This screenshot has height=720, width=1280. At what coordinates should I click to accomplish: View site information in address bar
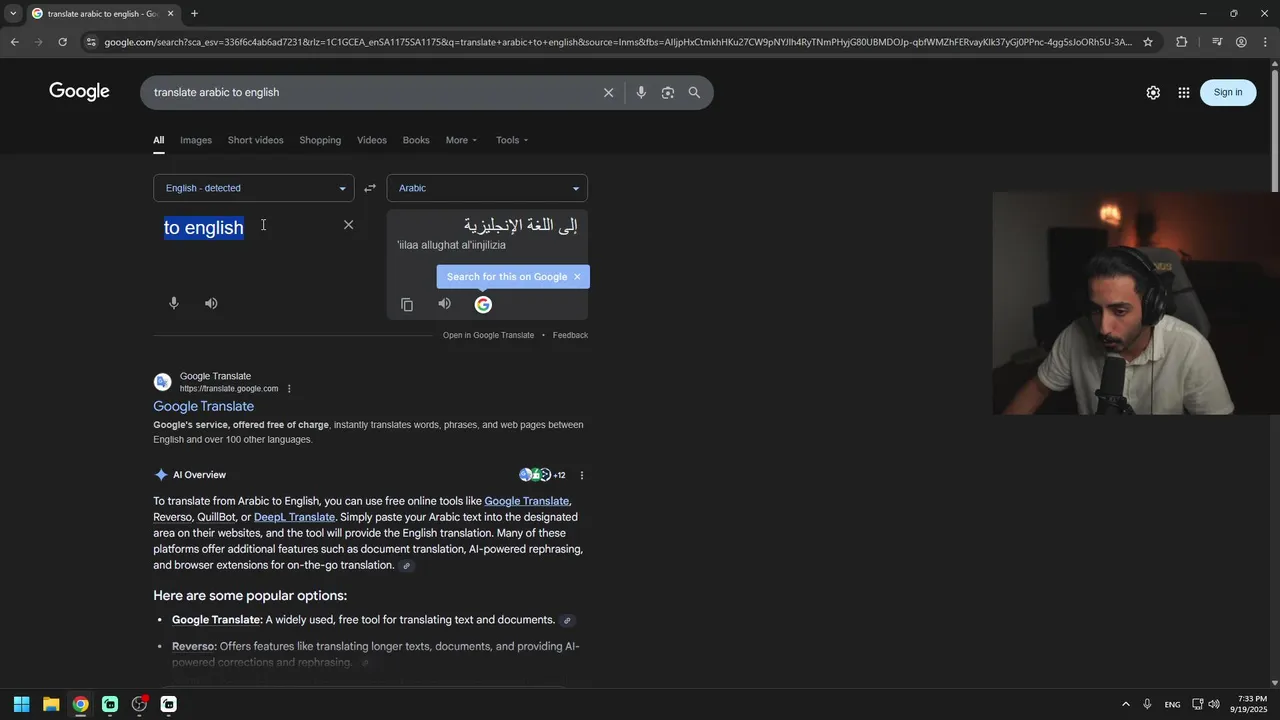click(91, 42)
